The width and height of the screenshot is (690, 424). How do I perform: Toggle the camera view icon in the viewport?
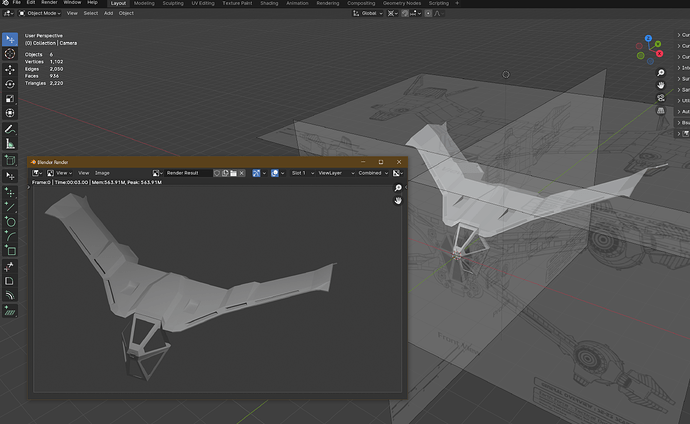coord(661,98)
